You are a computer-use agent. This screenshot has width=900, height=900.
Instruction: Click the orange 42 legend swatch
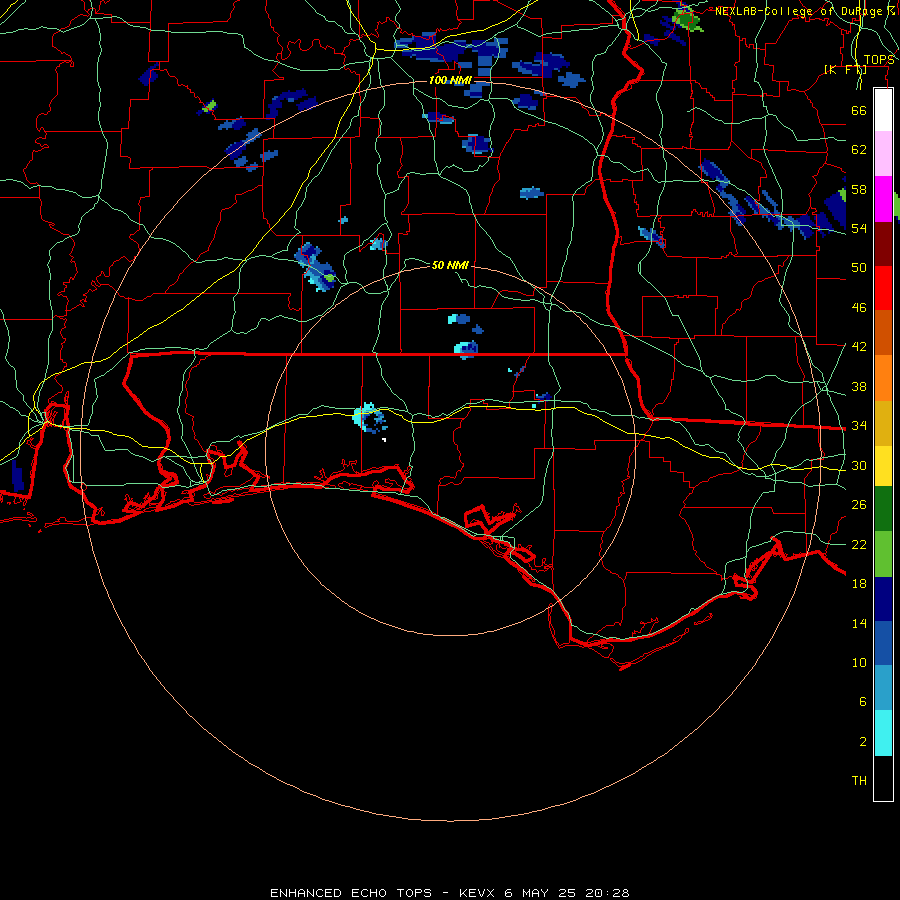[x=883, y=378]
